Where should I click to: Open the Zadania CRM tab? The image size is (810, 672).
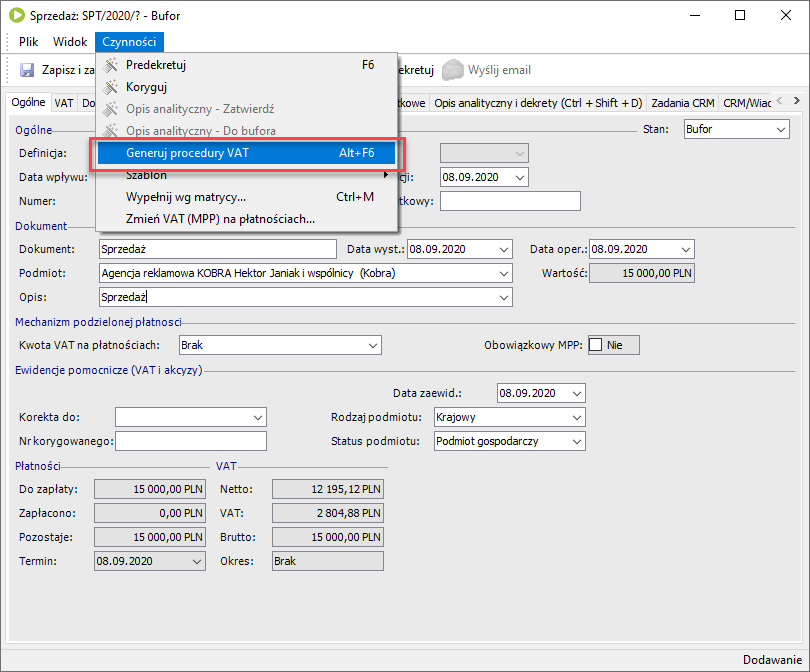682,103
